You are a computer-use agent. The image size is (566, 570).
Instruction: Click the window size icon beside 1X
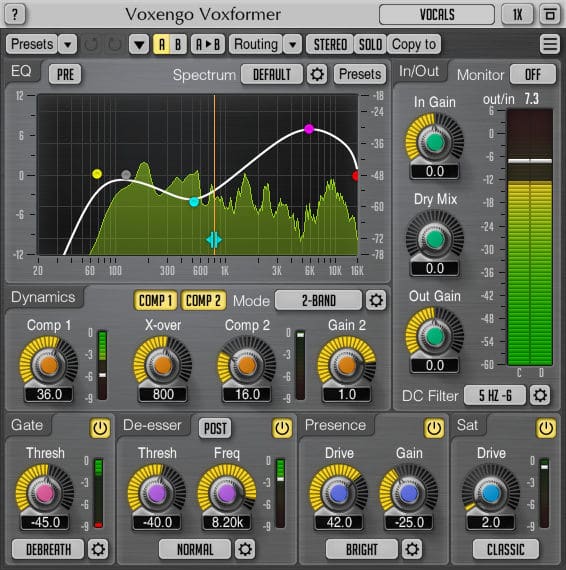[x=550, y=15]
